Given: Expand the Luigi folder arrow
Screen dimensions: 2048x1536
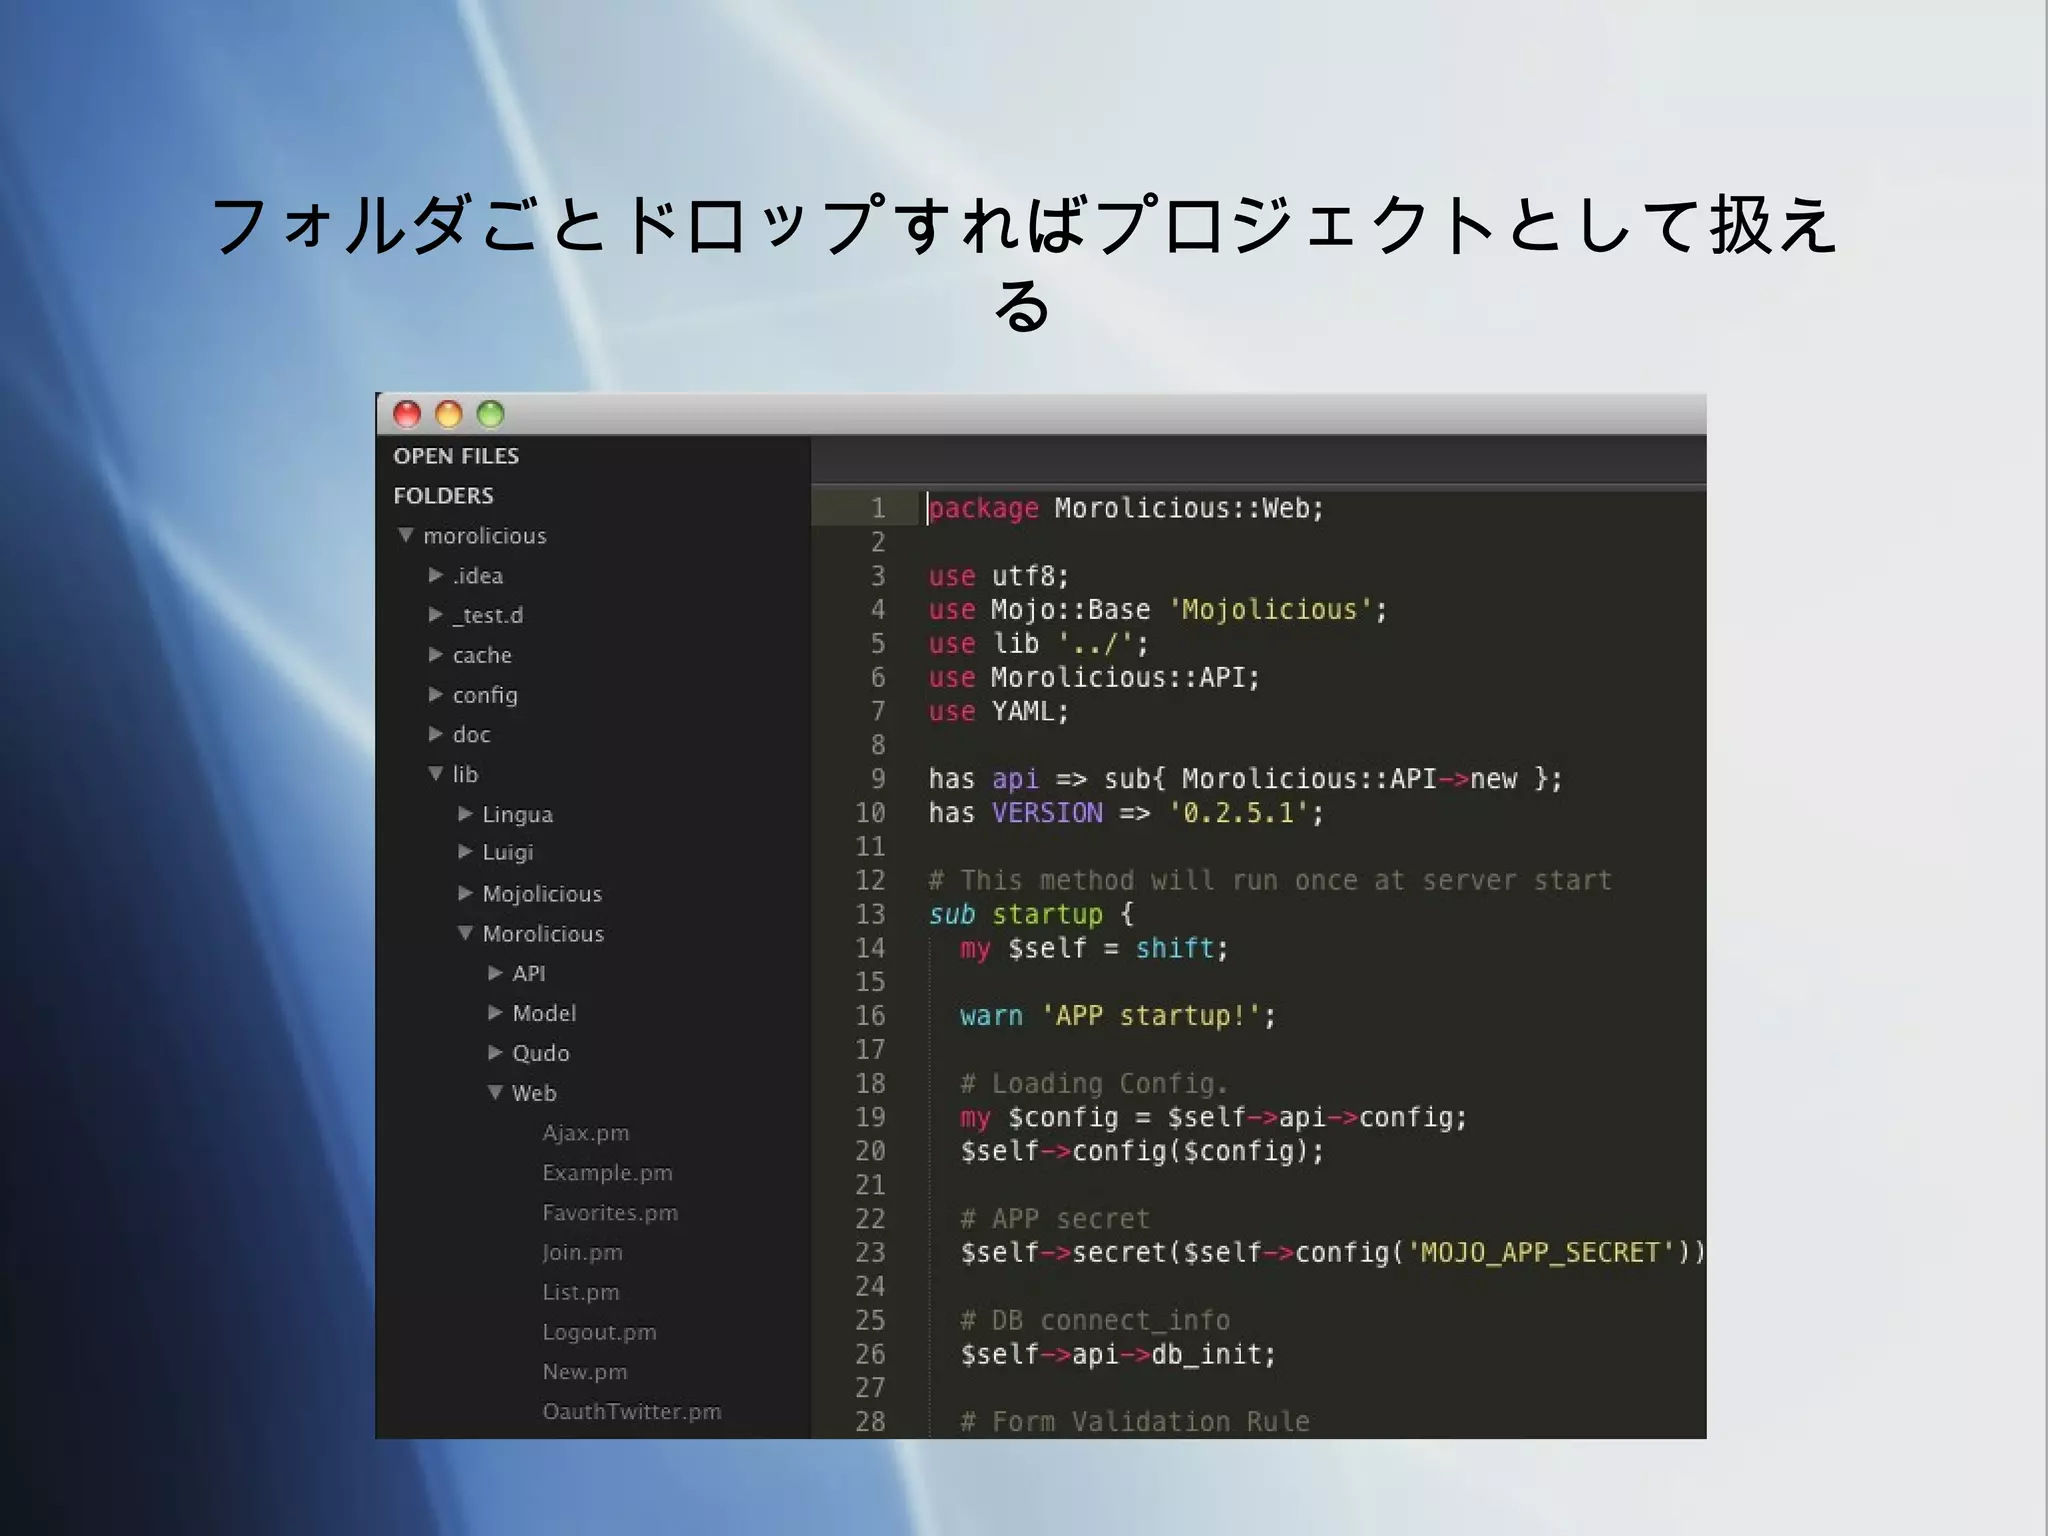Looking at the screenshot, I should (x=465, y=852).
